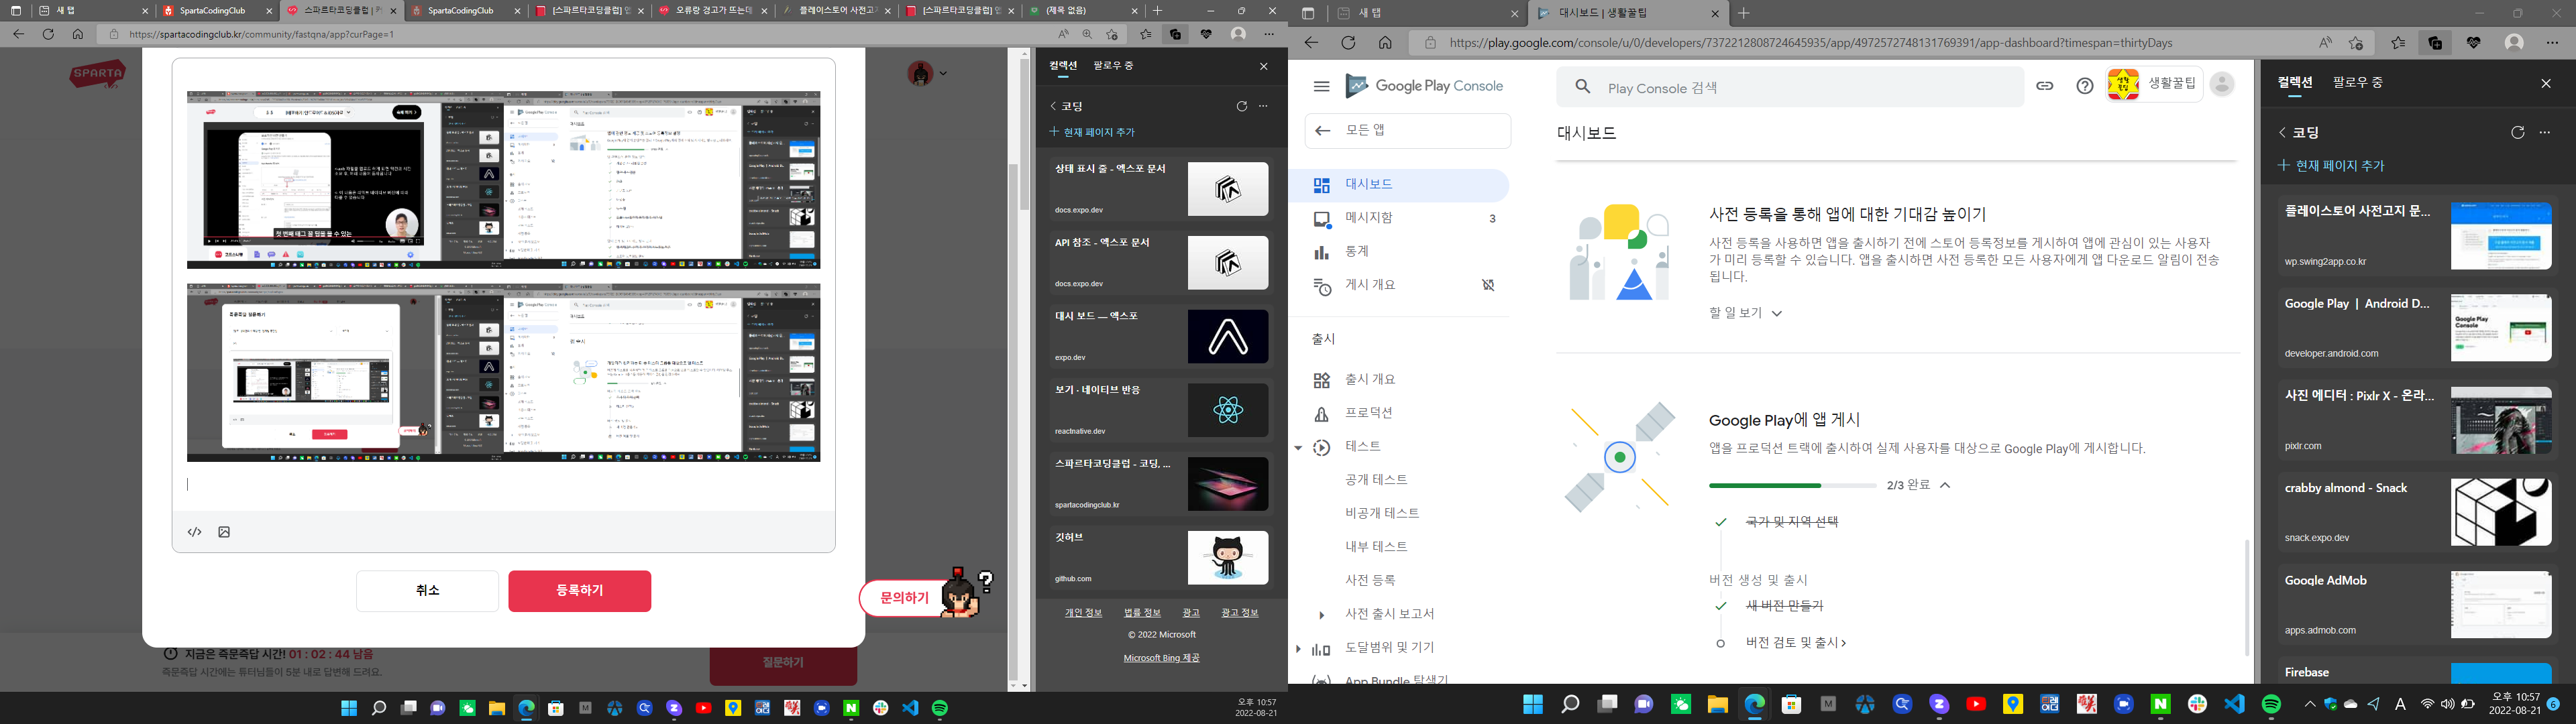Expand 사전 출시 보고서 in the sidebar
The image size is (2576, 724).
1321,615
